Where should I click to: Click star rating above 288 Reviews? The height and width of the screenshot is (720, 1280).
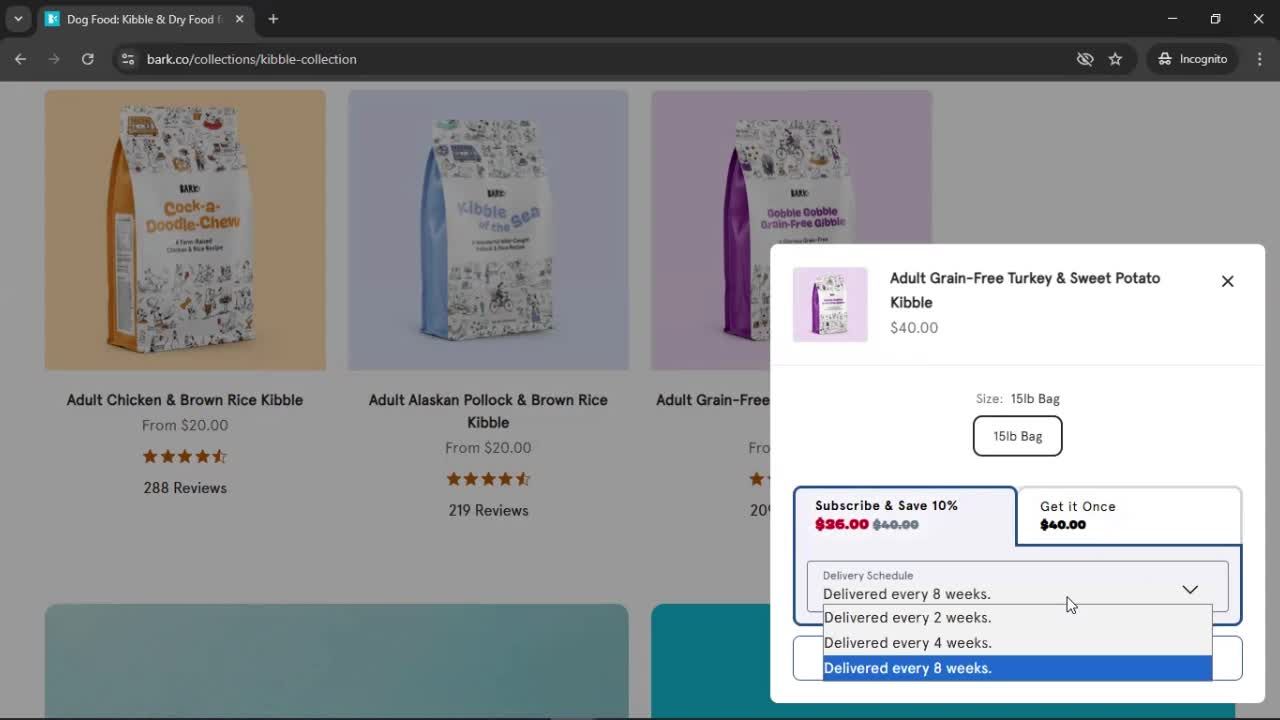click(185, 456)
